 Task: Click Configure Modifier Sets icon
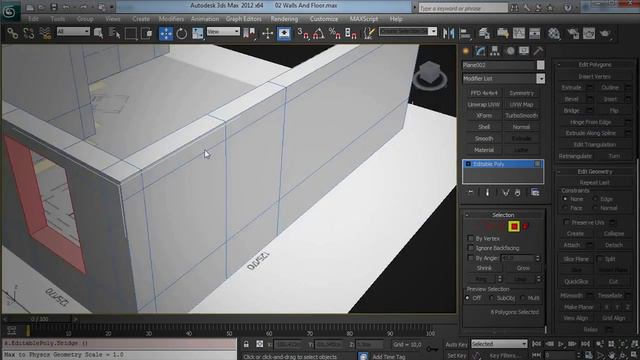535,192
